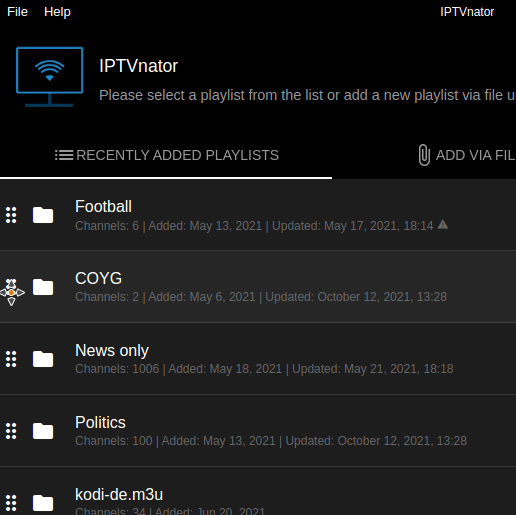This screenshot has height=515, width=516.
Task: Switch to Recently Added Playlists tab
Action: point(166,155)
